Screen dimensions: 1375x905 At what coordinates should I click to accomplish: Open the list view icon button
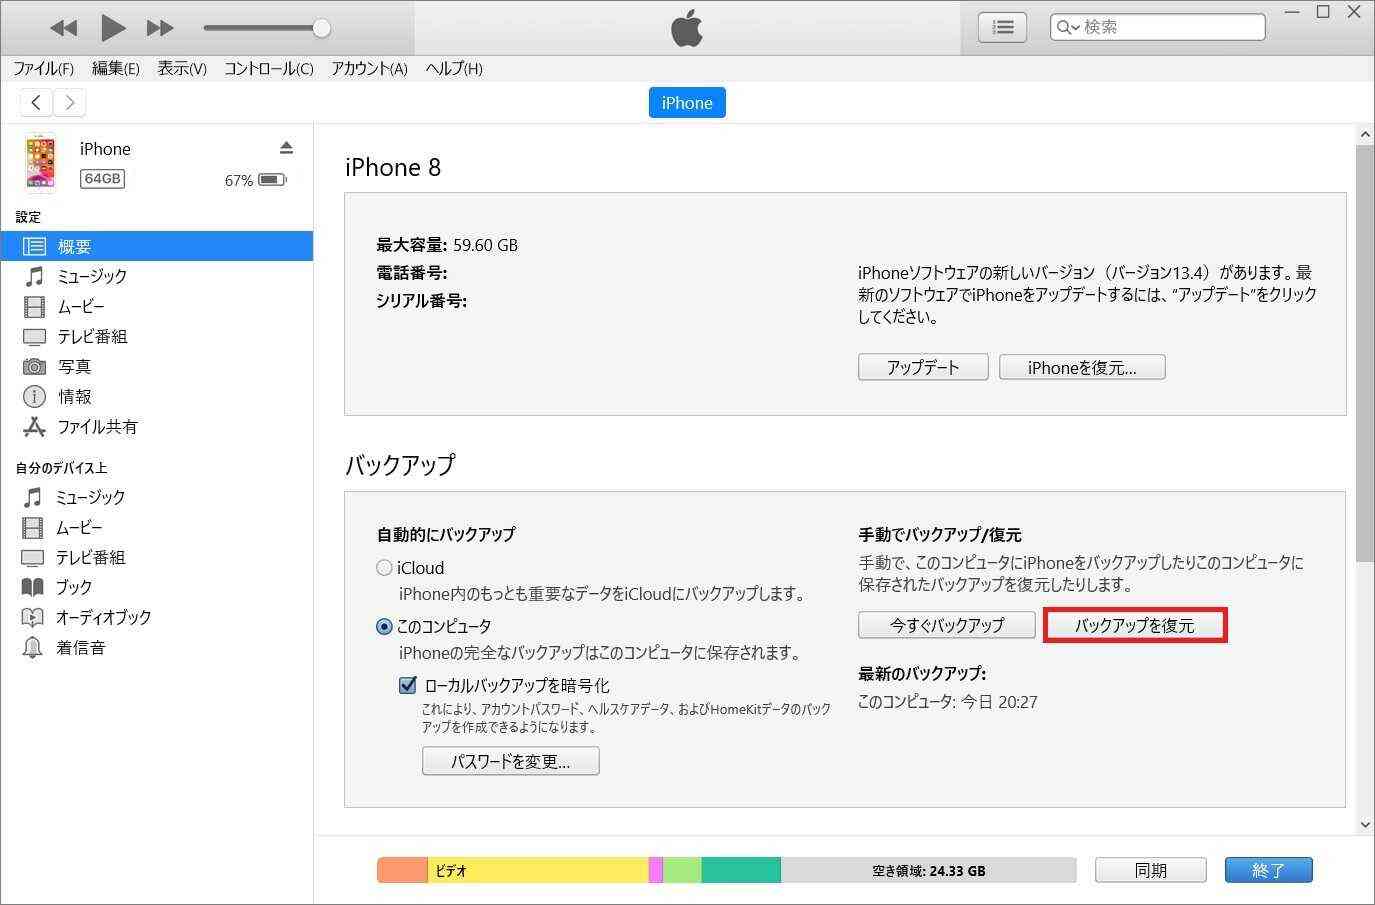coord(1002,27)
